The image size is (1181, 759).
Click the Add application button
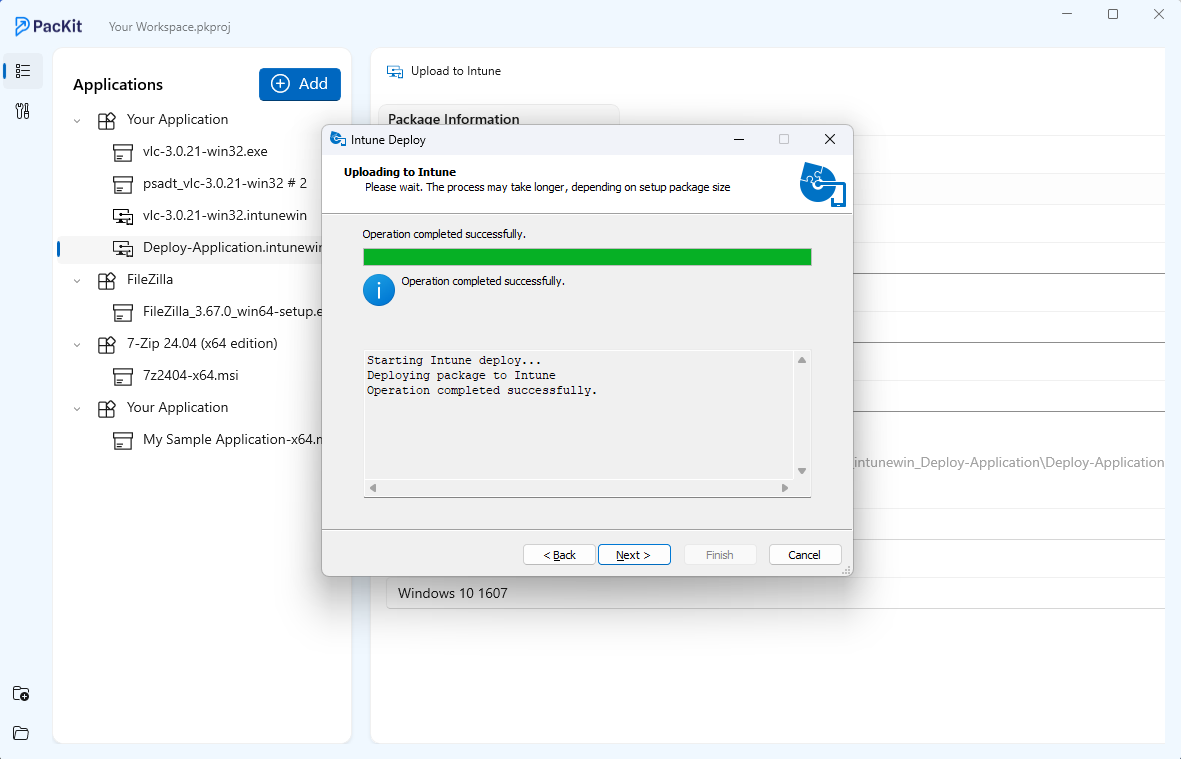coord(300,84)
